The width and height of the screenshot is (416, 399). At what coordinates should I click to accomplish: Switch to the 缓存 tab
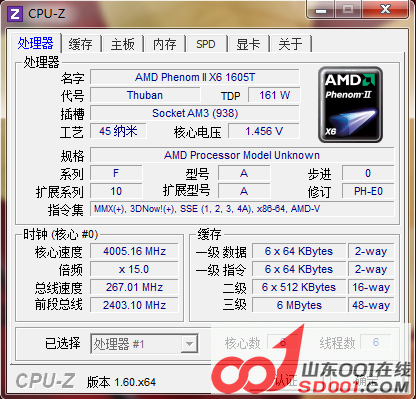[x=81, y=44]
